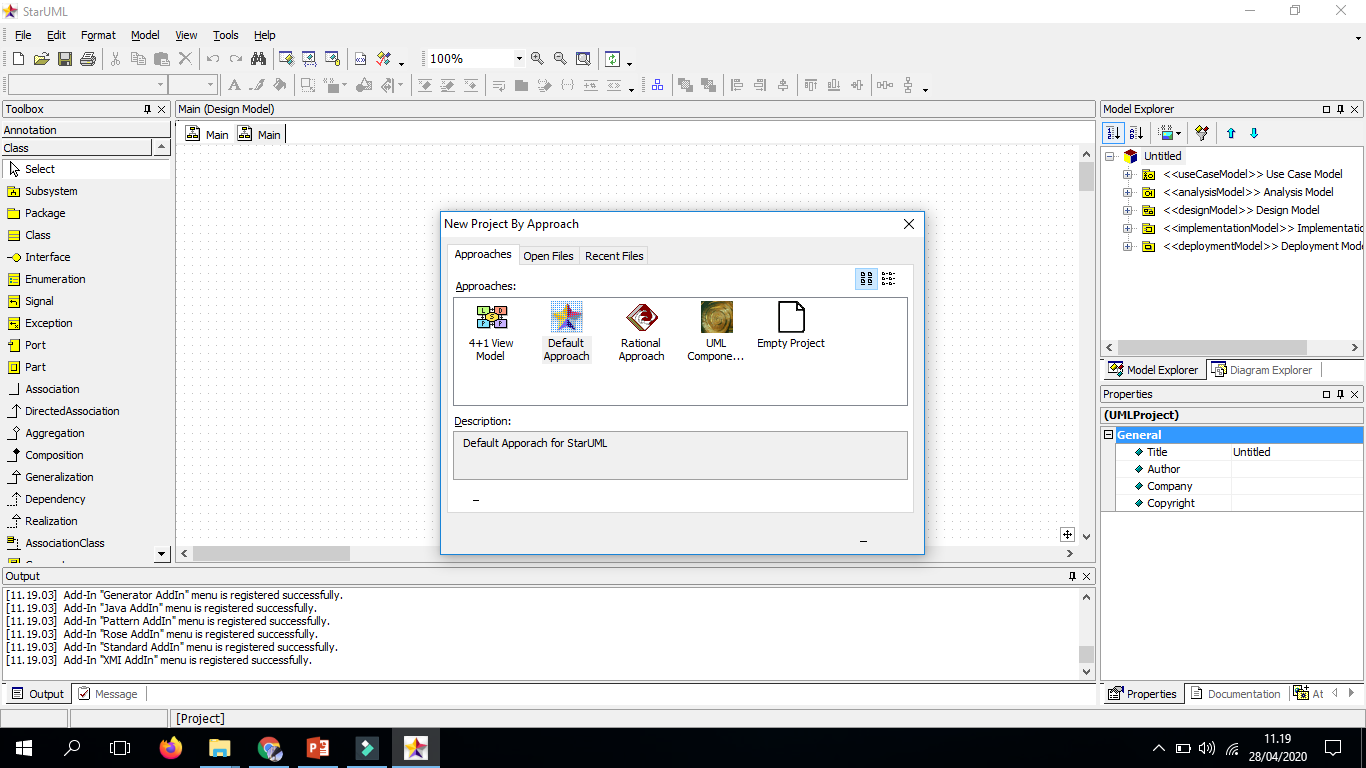Open the font name combo box
Viewport: 1366px width, 768px height.
pyautogui.click(x=86, y=85)
